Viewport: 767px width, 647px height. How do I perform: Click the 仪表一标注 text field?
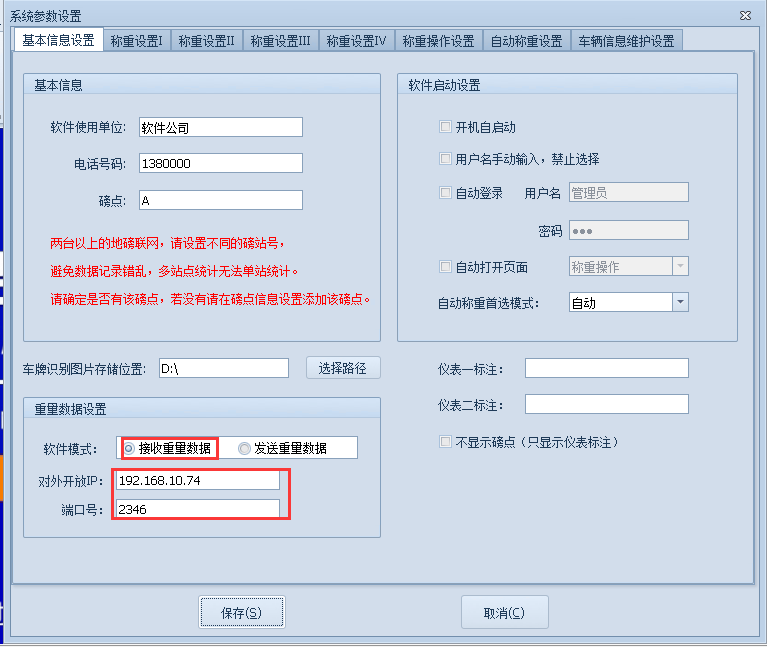[x=606, y=369]
